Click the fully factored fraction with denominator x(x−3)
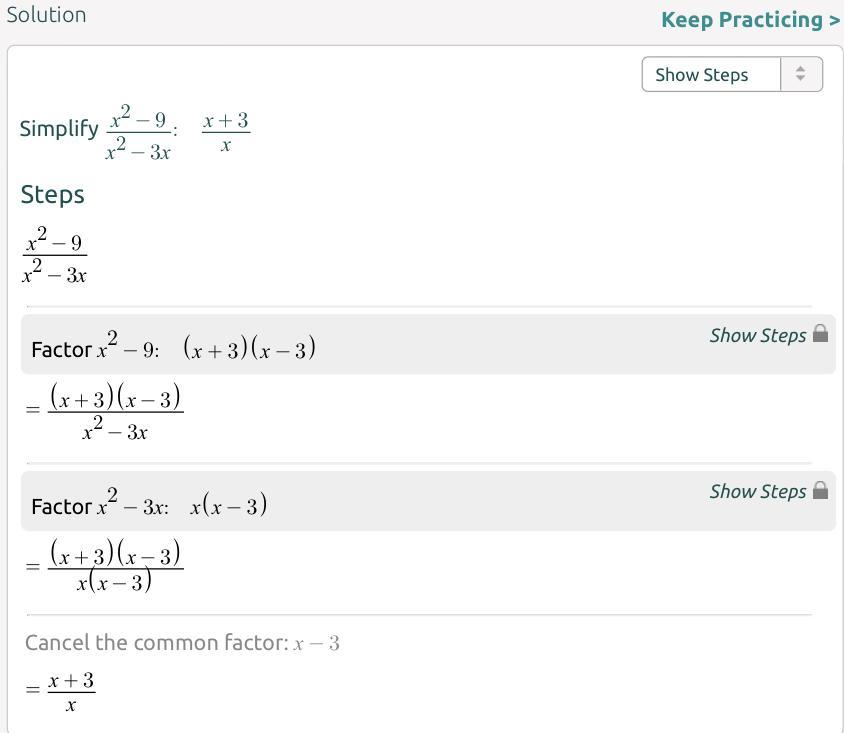 [115, 567]
